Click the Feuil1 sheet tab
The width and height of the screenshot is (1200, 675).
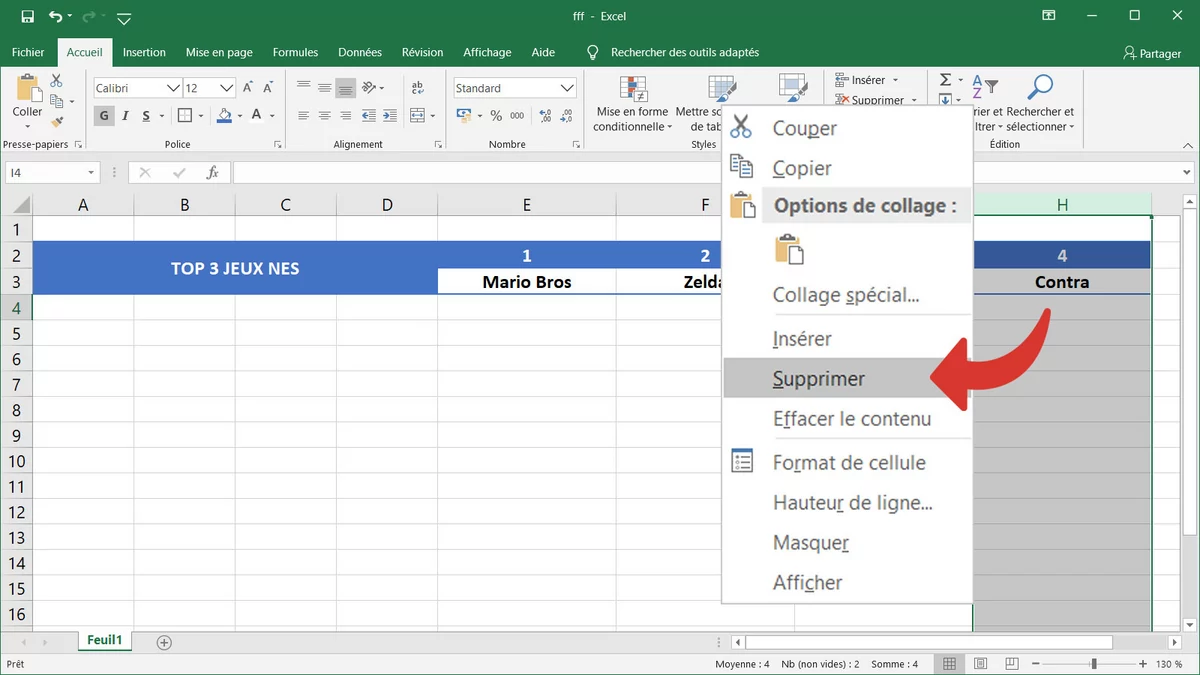coord(104,641)
